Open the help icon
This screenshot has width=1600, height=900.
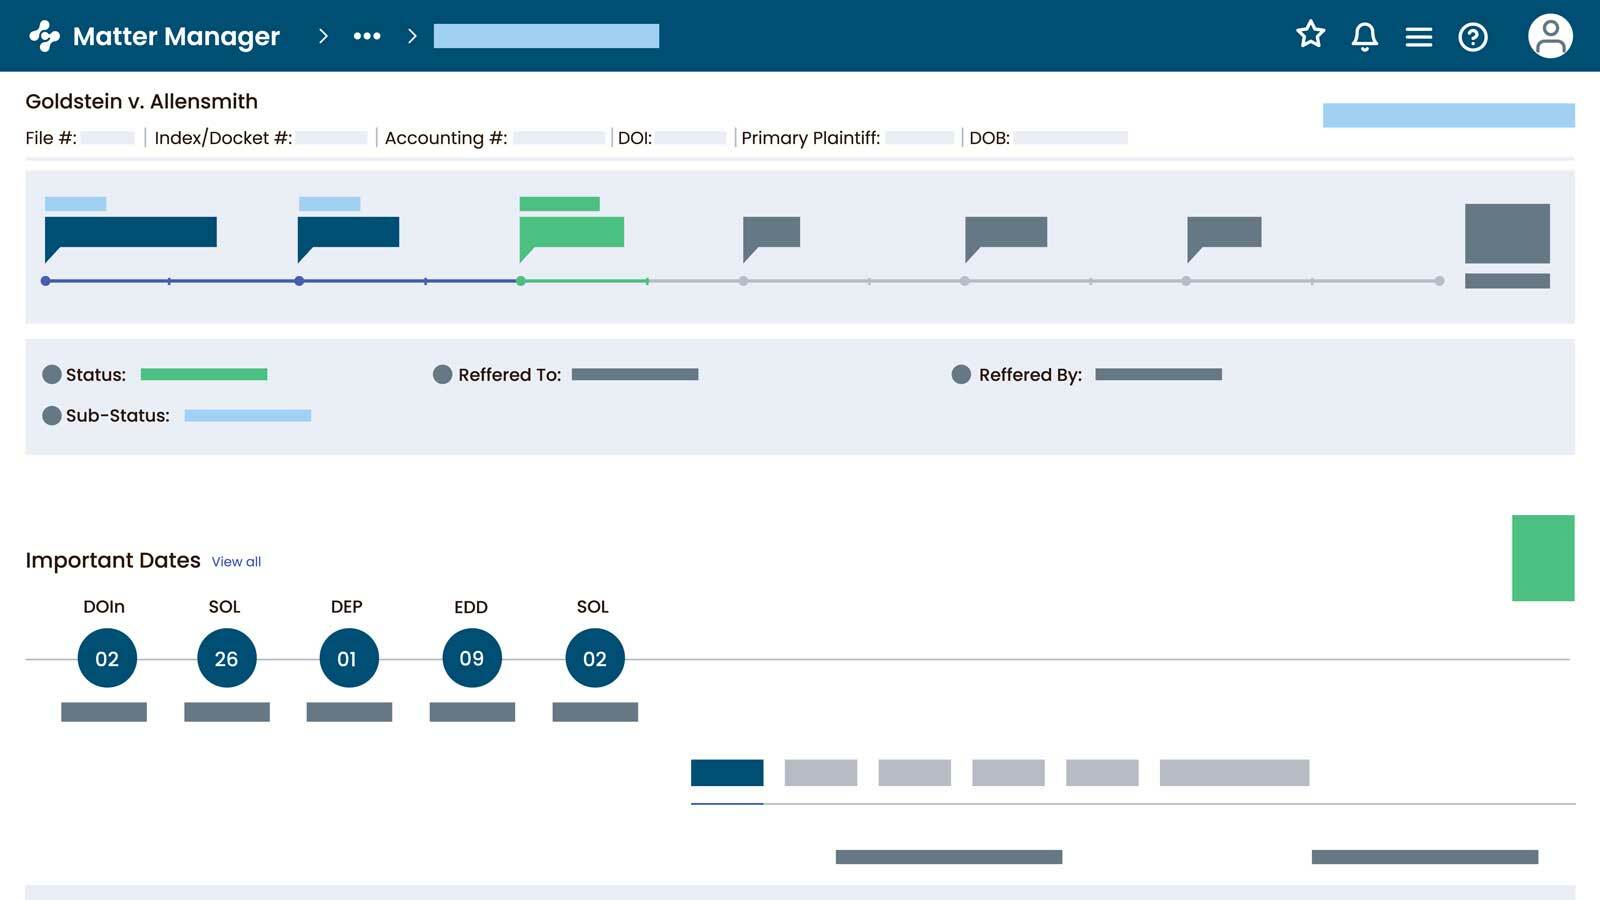point(1473,37)
